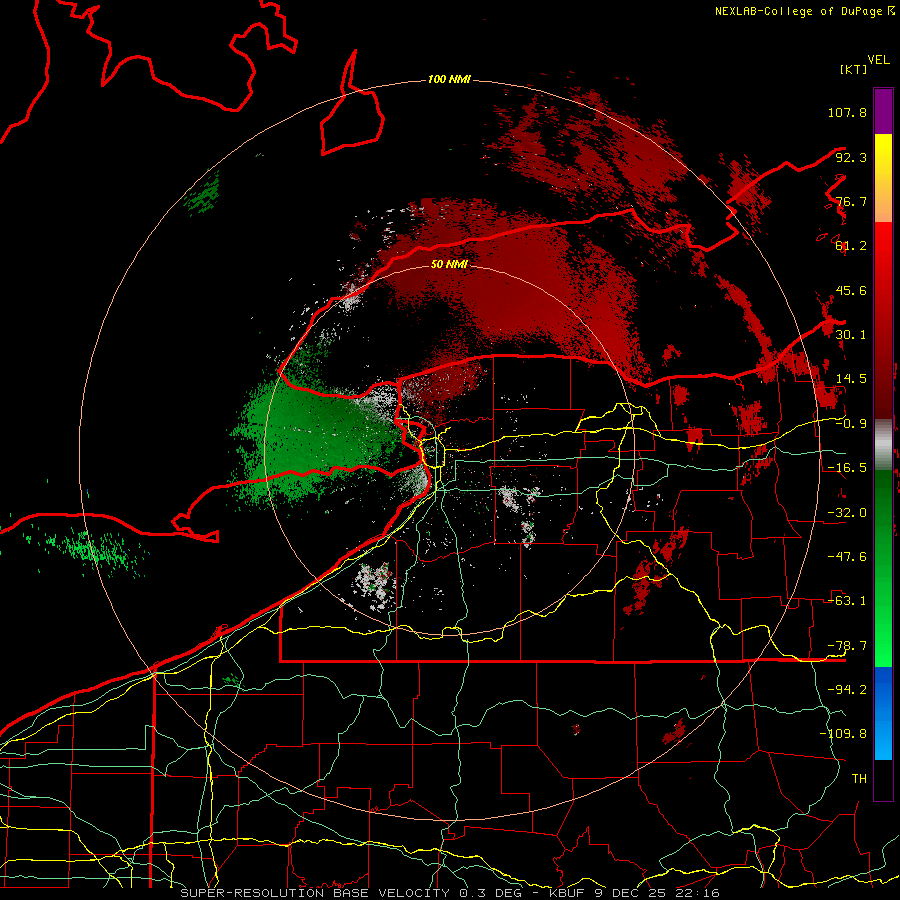Click the 45.6 scale value

(x=851, y=290)
